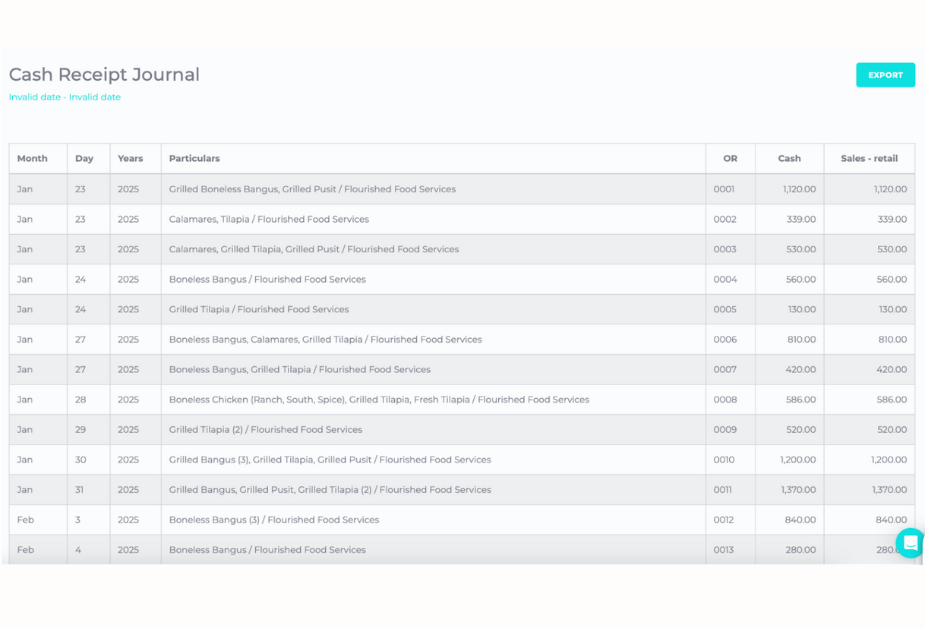Click the Years column header
Image resolution: width=925 pixels, height=628 pixels.
(130, 158)
